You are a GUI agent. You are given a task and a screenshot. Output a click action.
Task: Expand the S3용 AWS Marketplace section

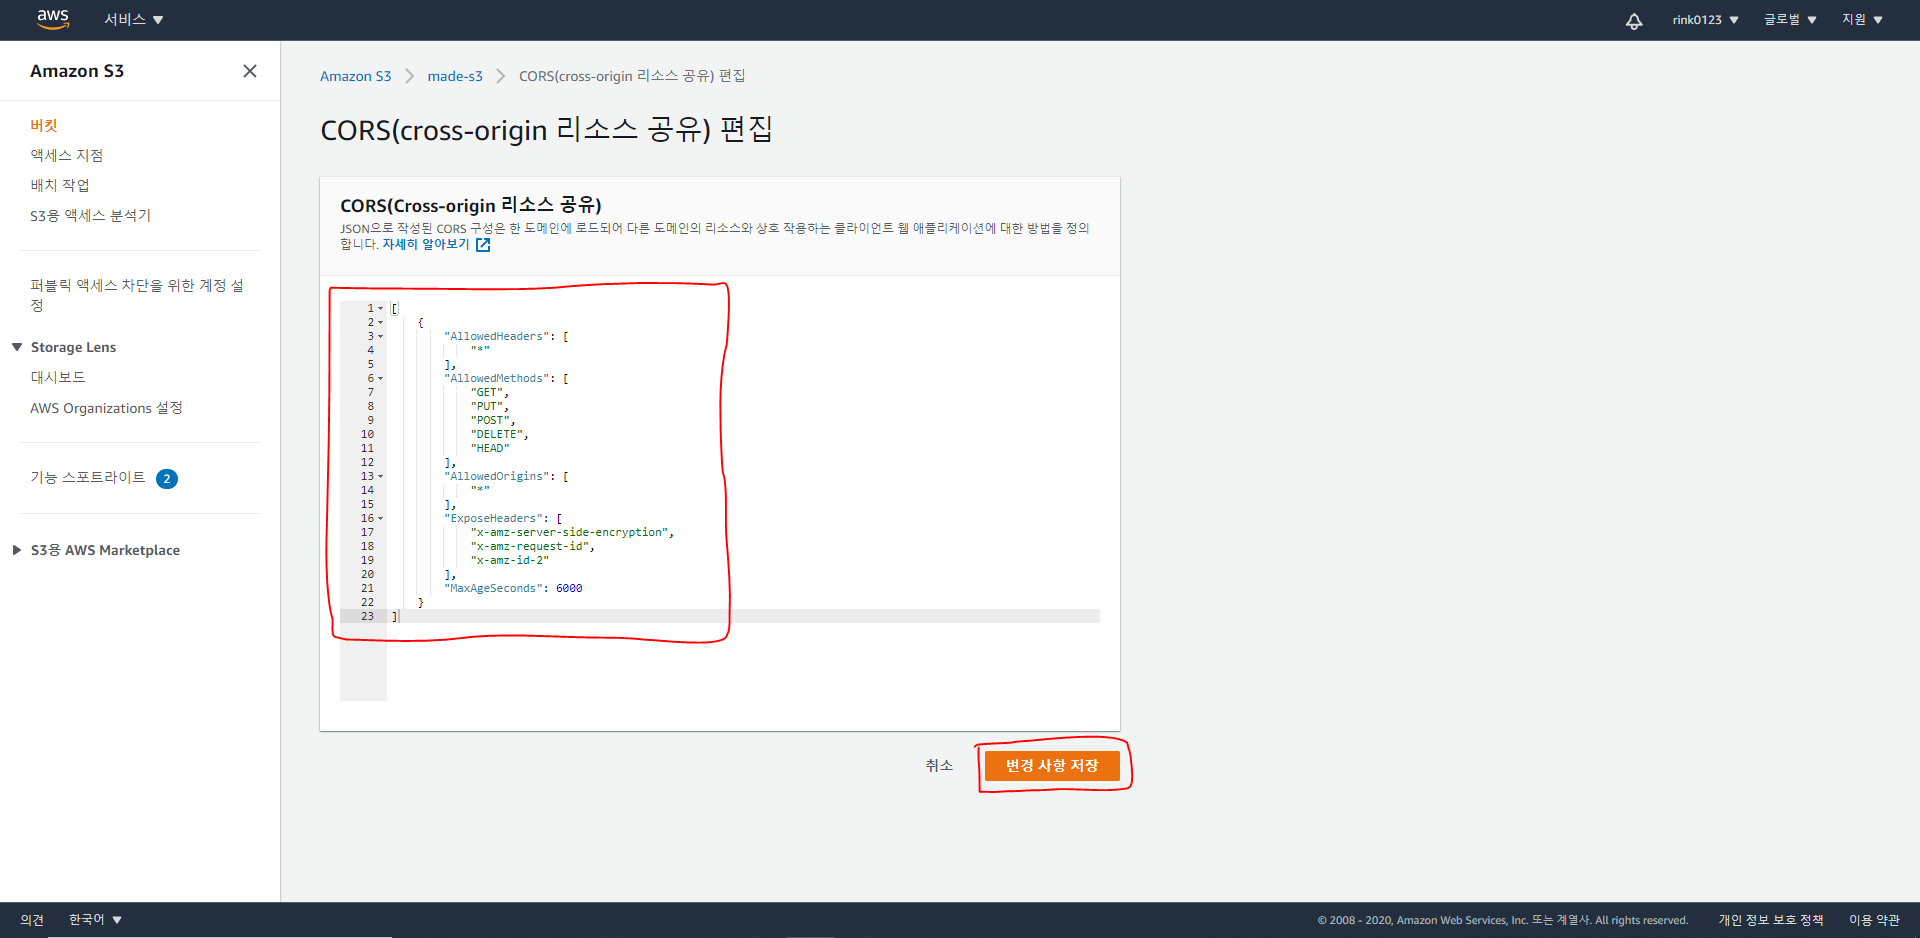[x=17, y=550]
